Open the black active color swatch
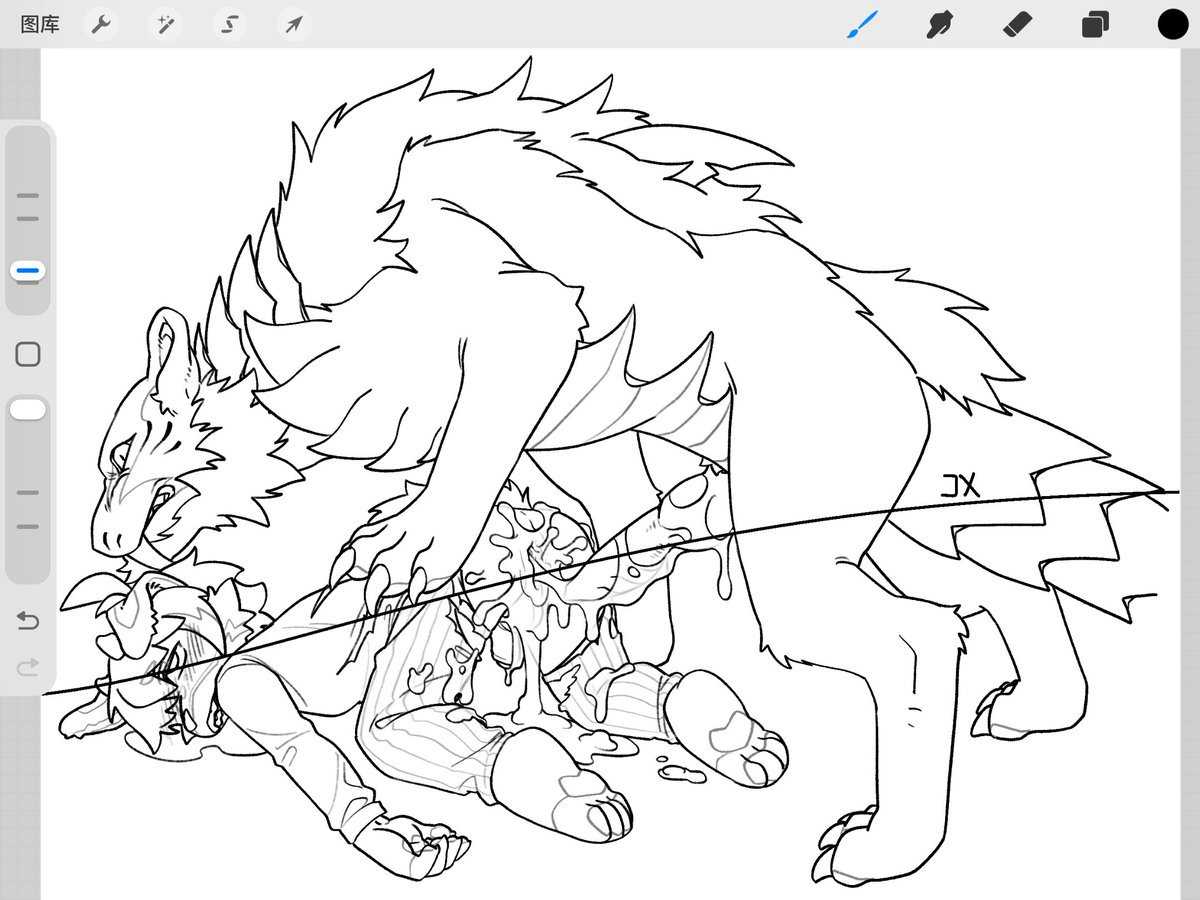 (x=1173, y=25)
